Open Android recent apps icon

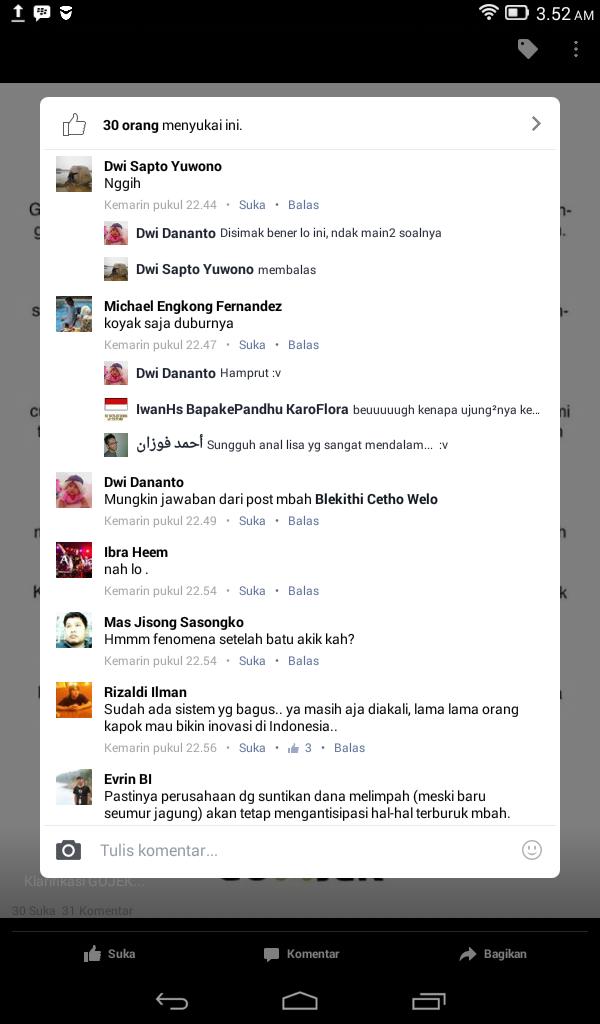coord(428,1000)
